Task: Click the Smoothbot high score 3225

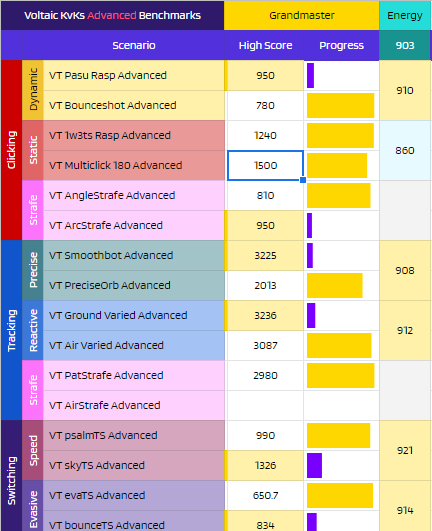Action: click(265, 255)
